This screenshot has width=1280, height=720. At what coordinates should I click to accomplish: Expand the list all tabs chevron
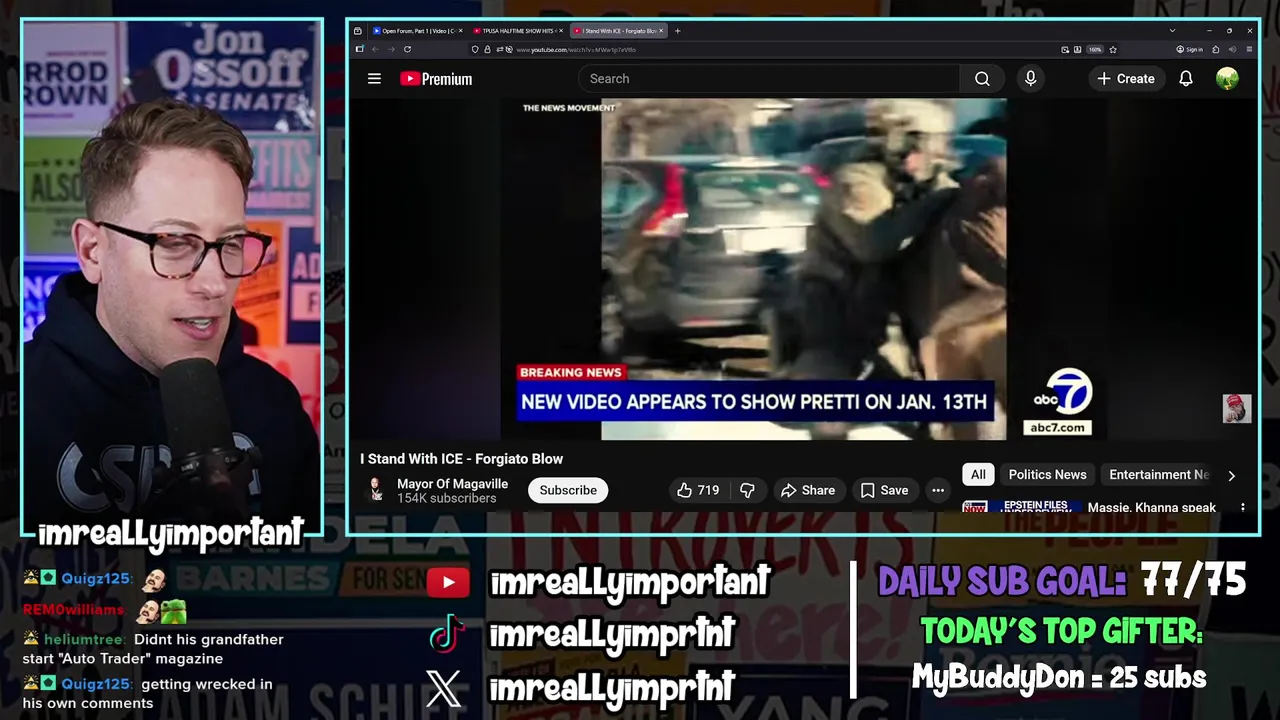[1172, 30]
